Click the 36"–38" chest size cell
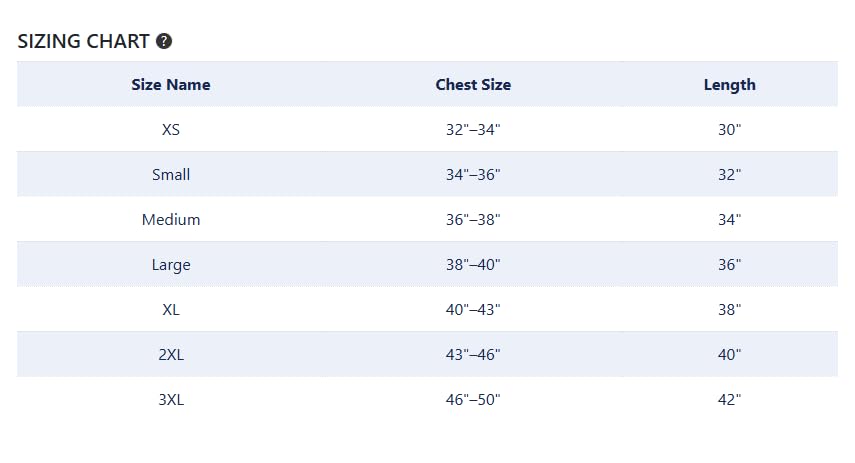This screenshot has width=855, height=463. coord(473,220)
